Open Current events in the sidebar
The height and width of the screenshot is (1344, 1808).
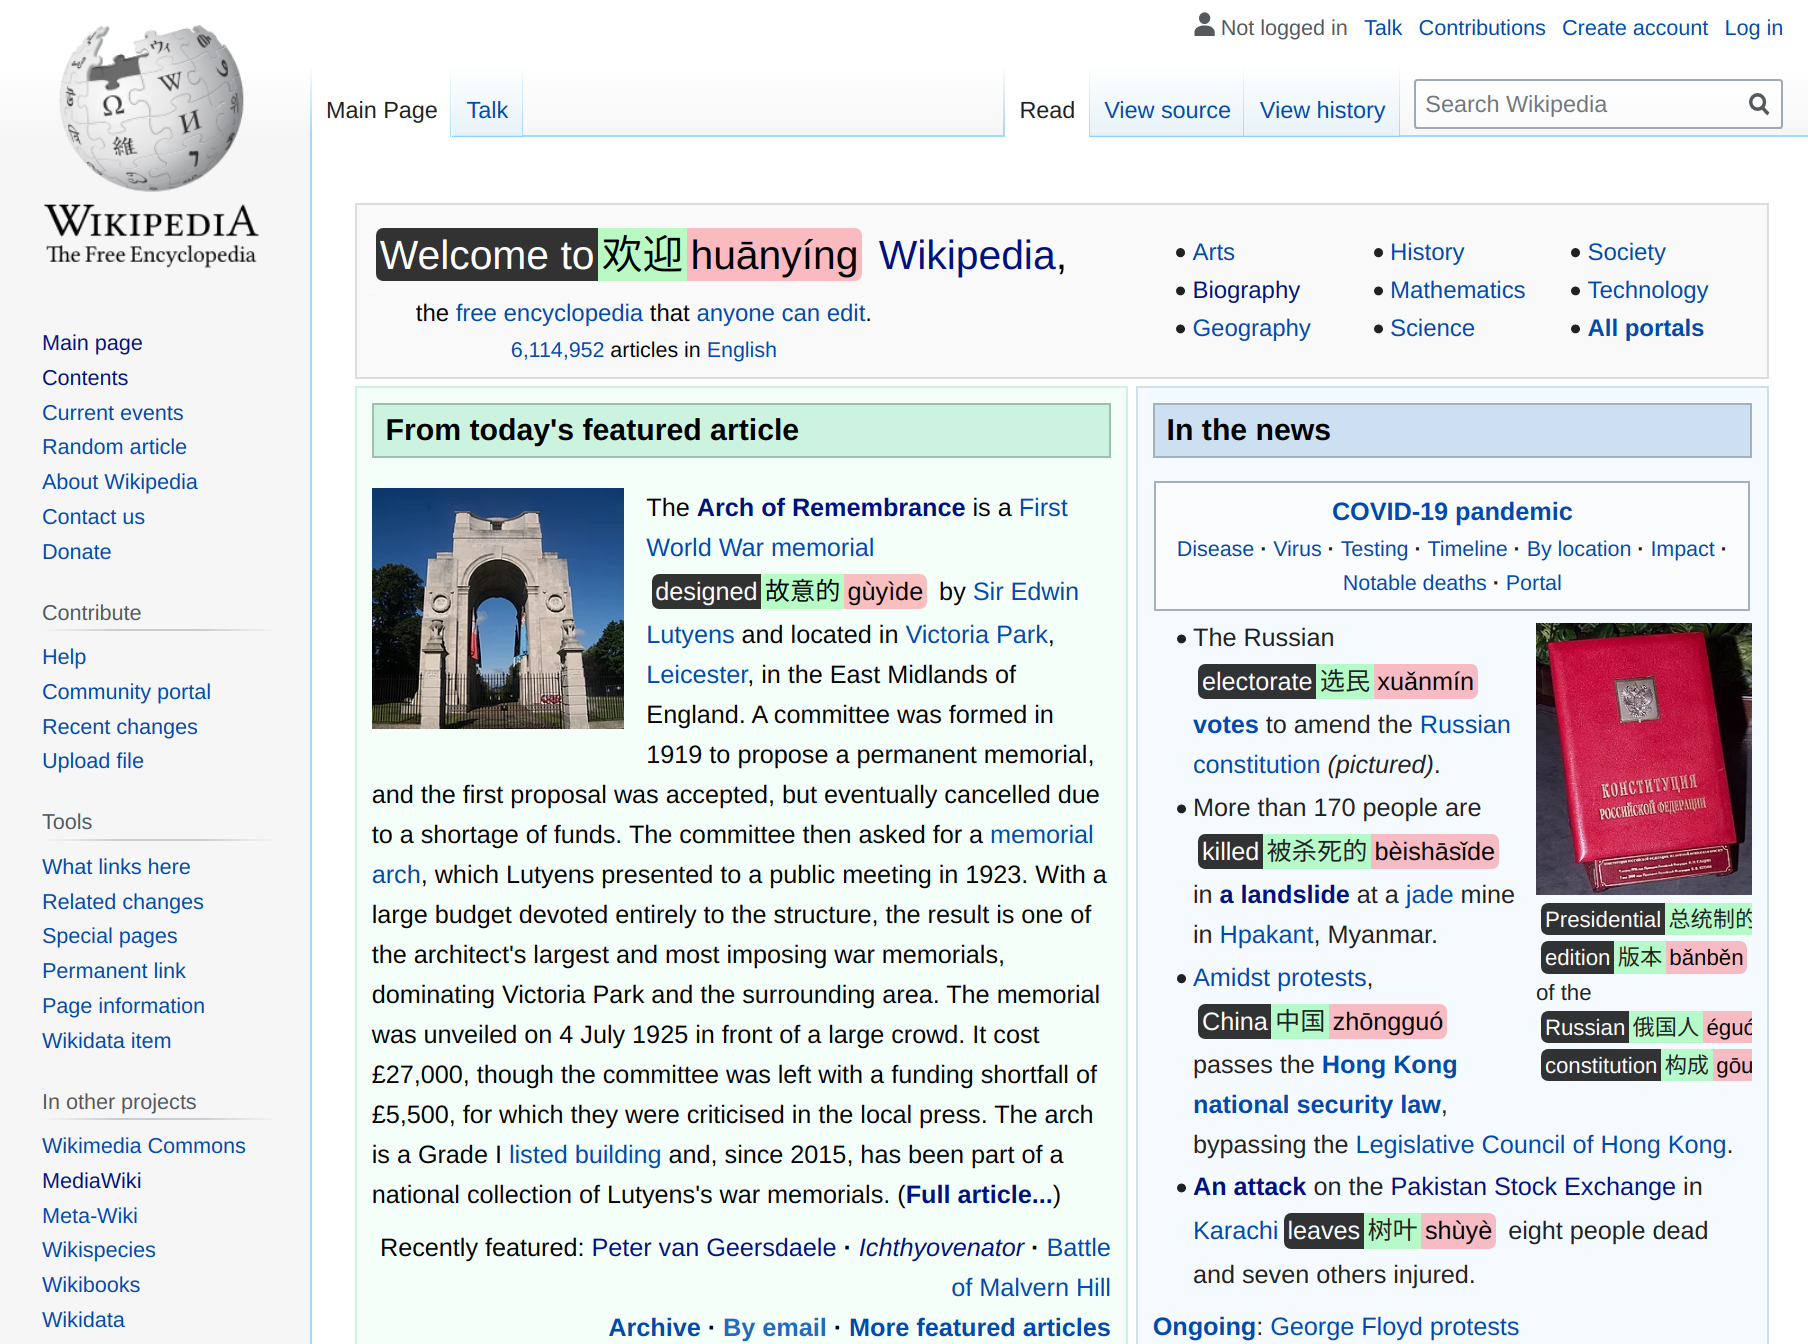tap(112, 413)
